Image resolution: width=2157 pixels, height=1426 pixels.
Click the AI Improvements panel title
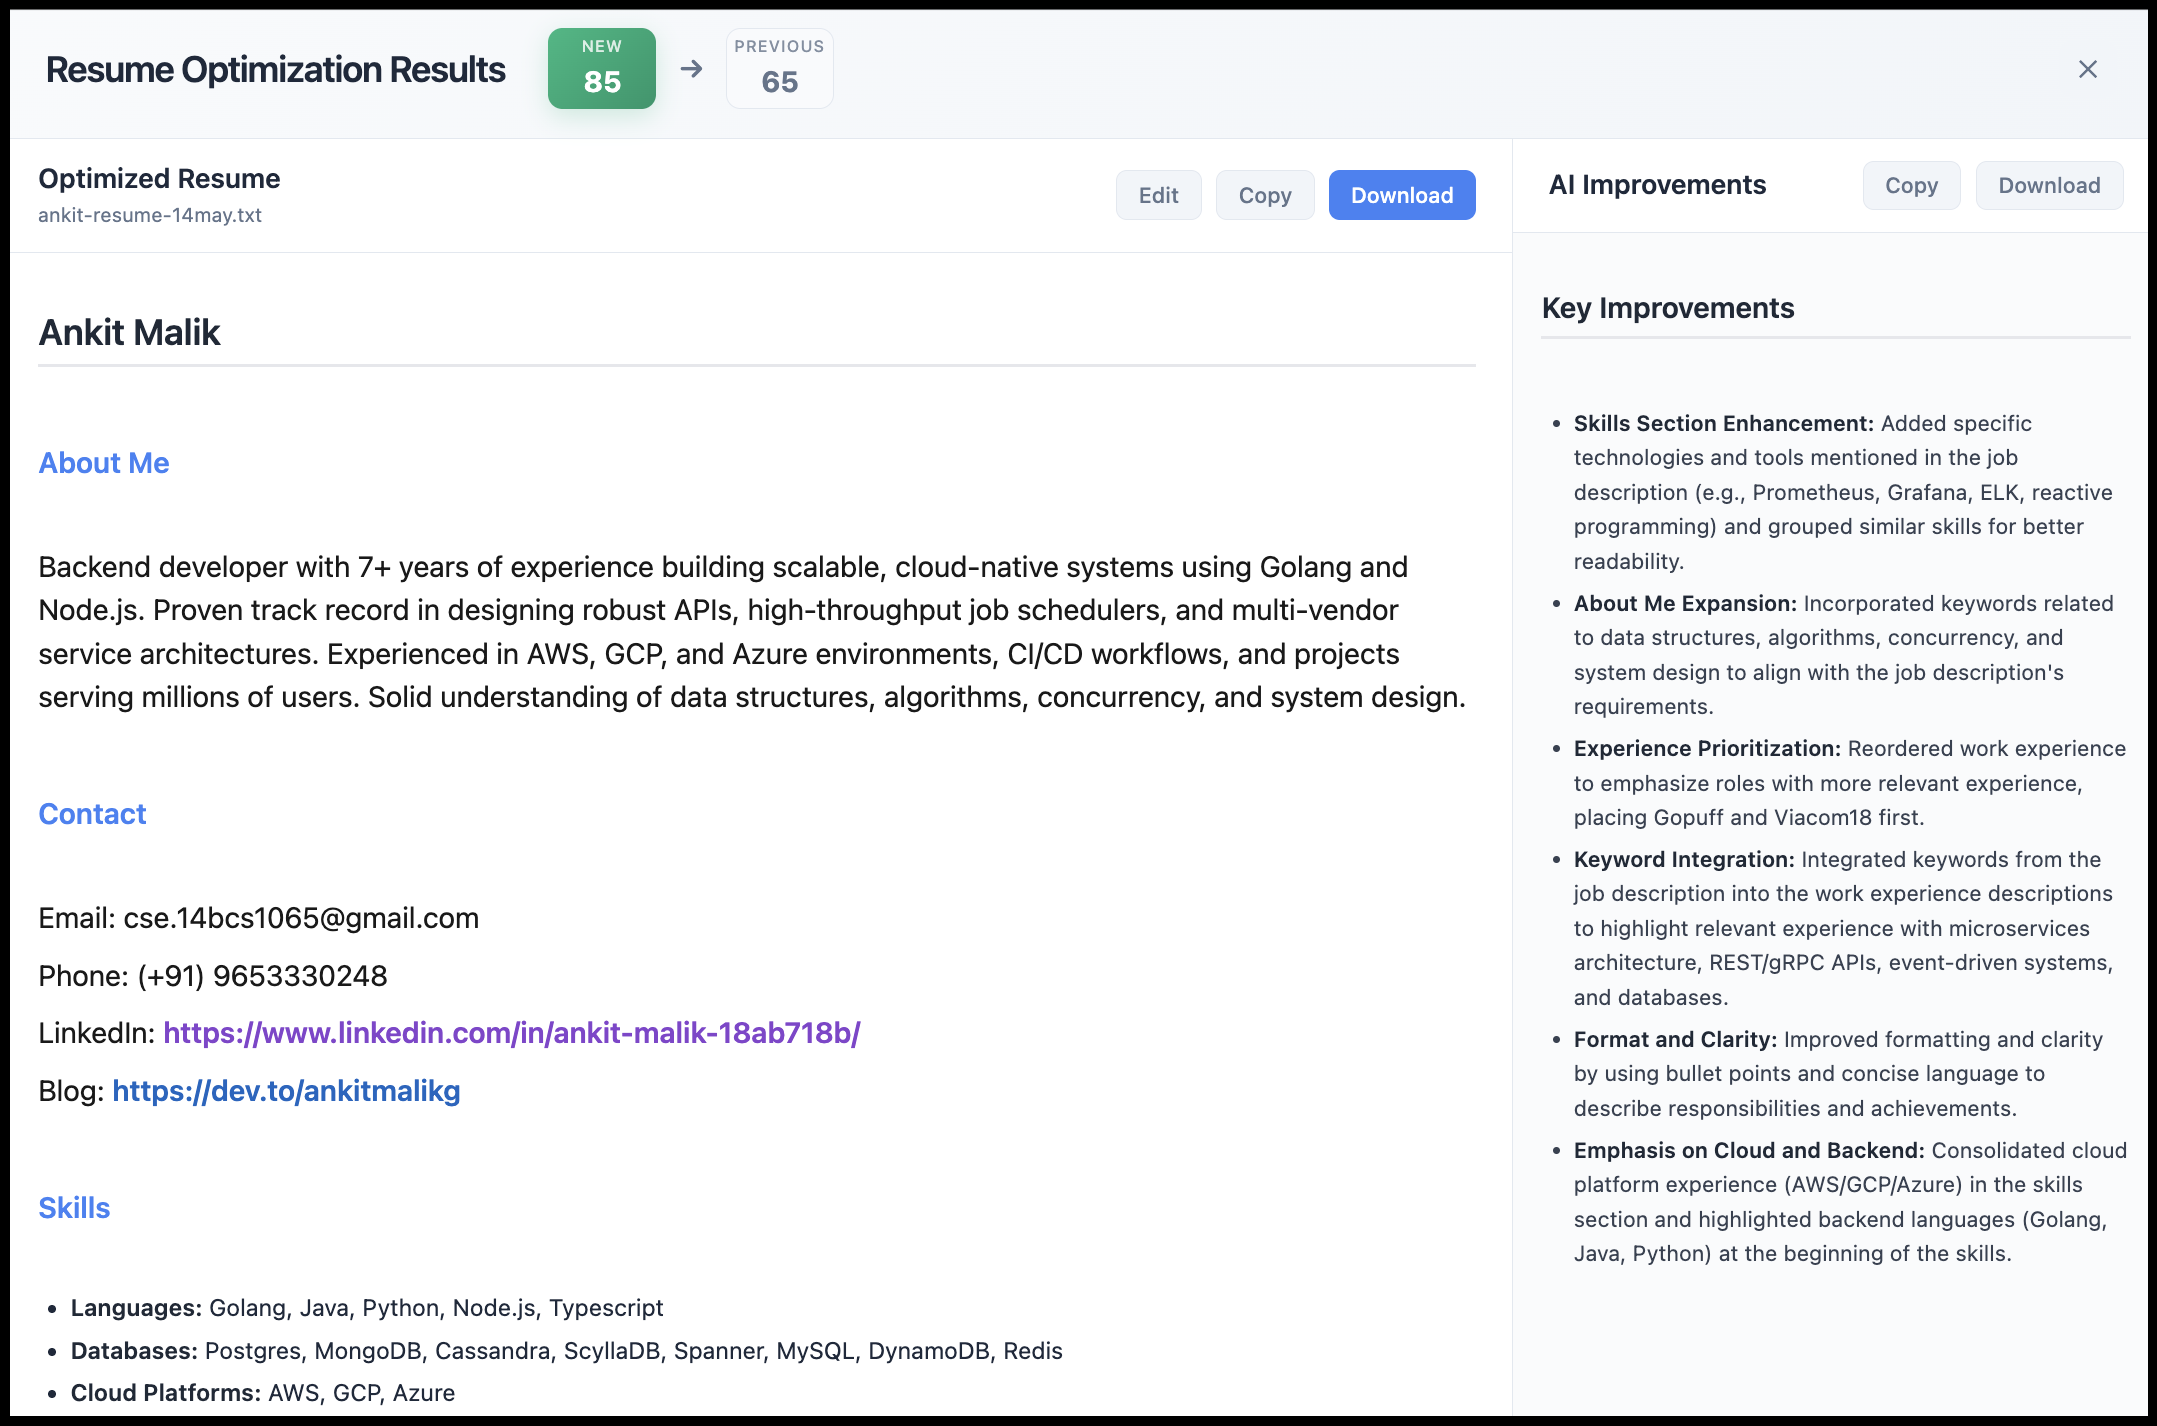point(1656,185)
